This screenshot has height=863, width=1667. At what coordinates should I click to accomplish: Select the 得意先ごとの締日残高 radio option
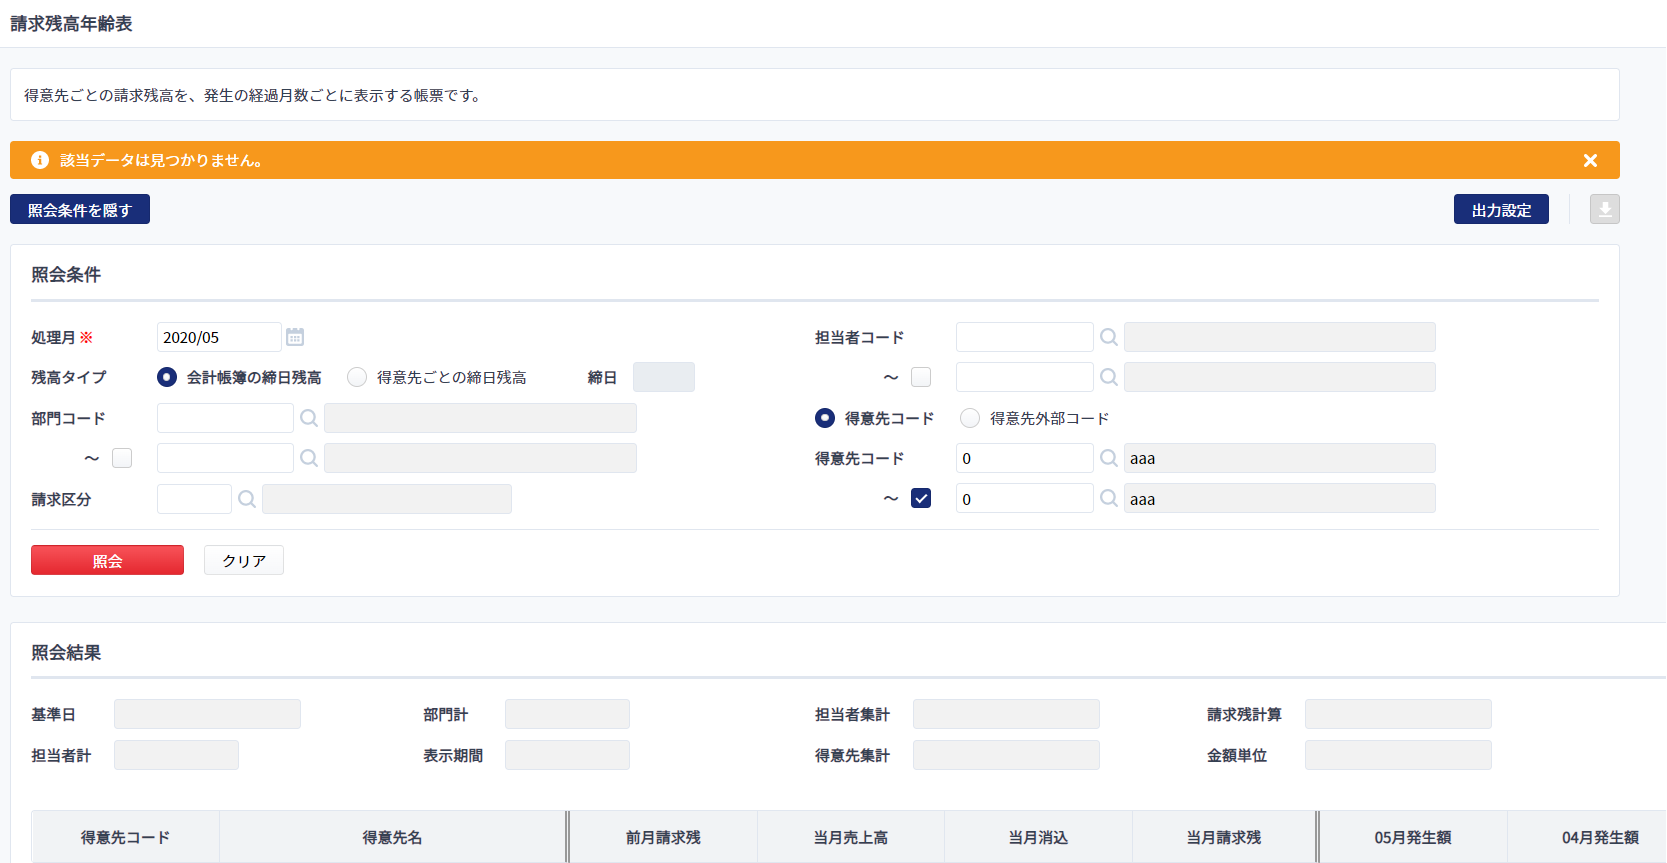coord(357,377)
